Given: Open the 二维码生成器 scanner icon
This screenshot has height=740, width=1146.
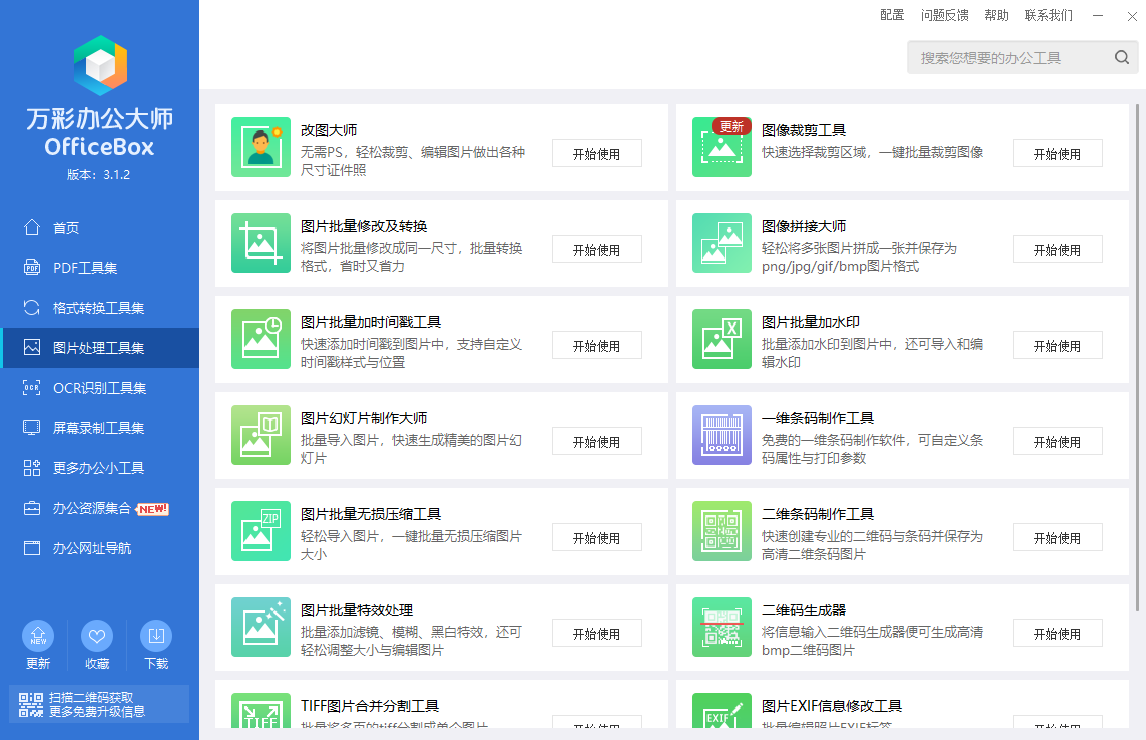Looking at the screenshot, I should [722, 627].
